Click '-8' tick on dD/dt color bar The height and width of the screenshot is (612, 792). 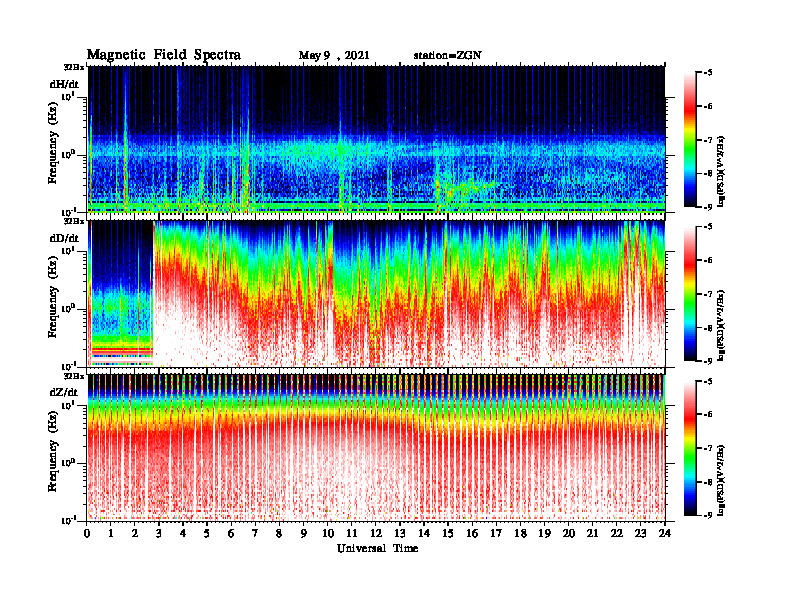(708, 328)
